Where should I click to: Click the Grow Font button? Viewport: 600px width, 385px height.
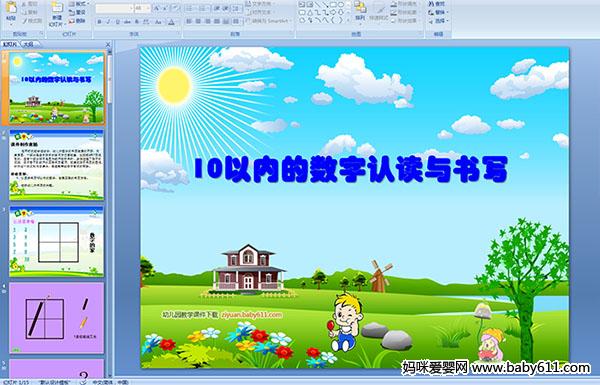pyautogui.click(x=156, y=8)
